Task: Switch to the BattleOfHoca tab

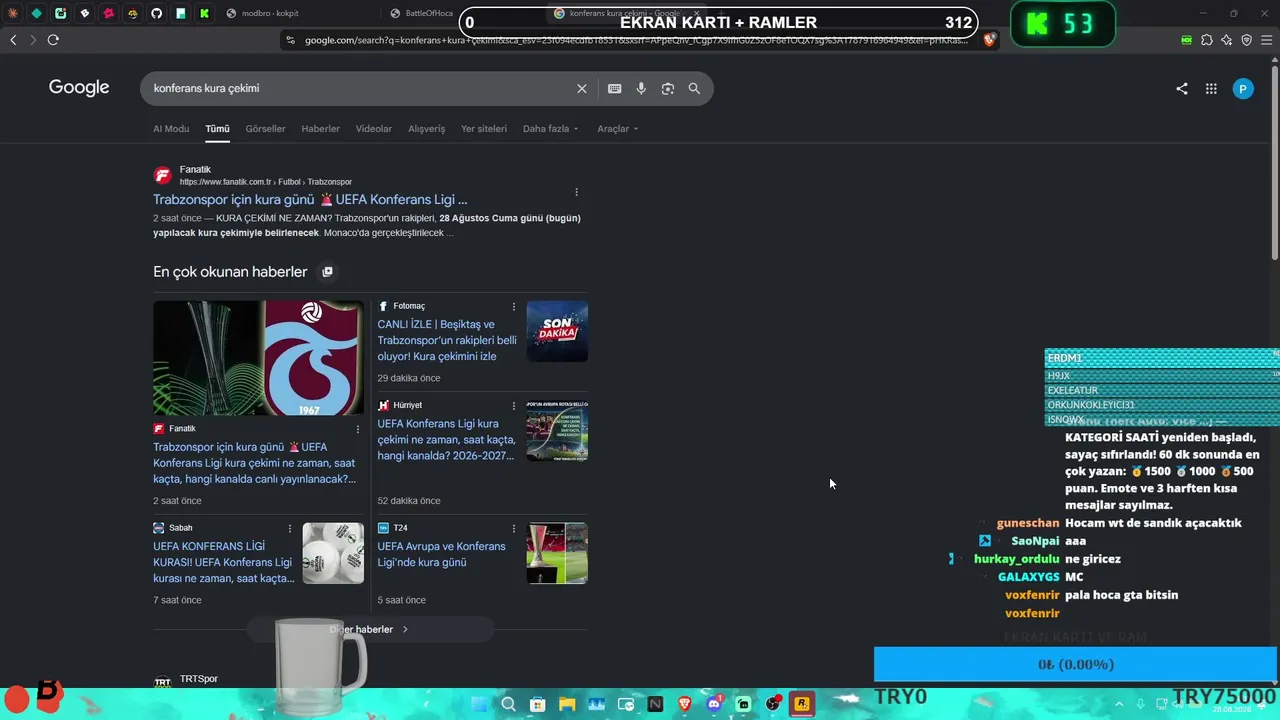Action: (420, 13)
